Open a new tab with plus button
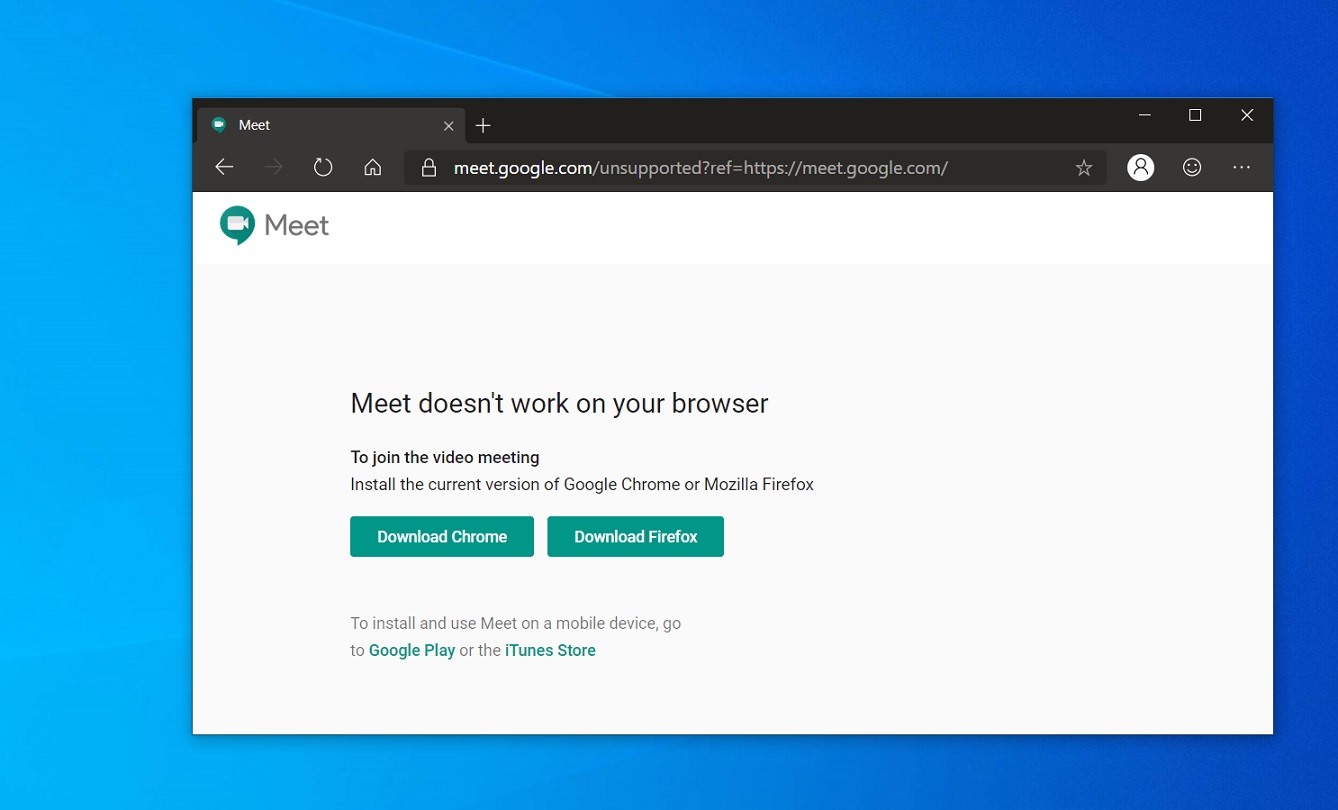 point(483,125)
